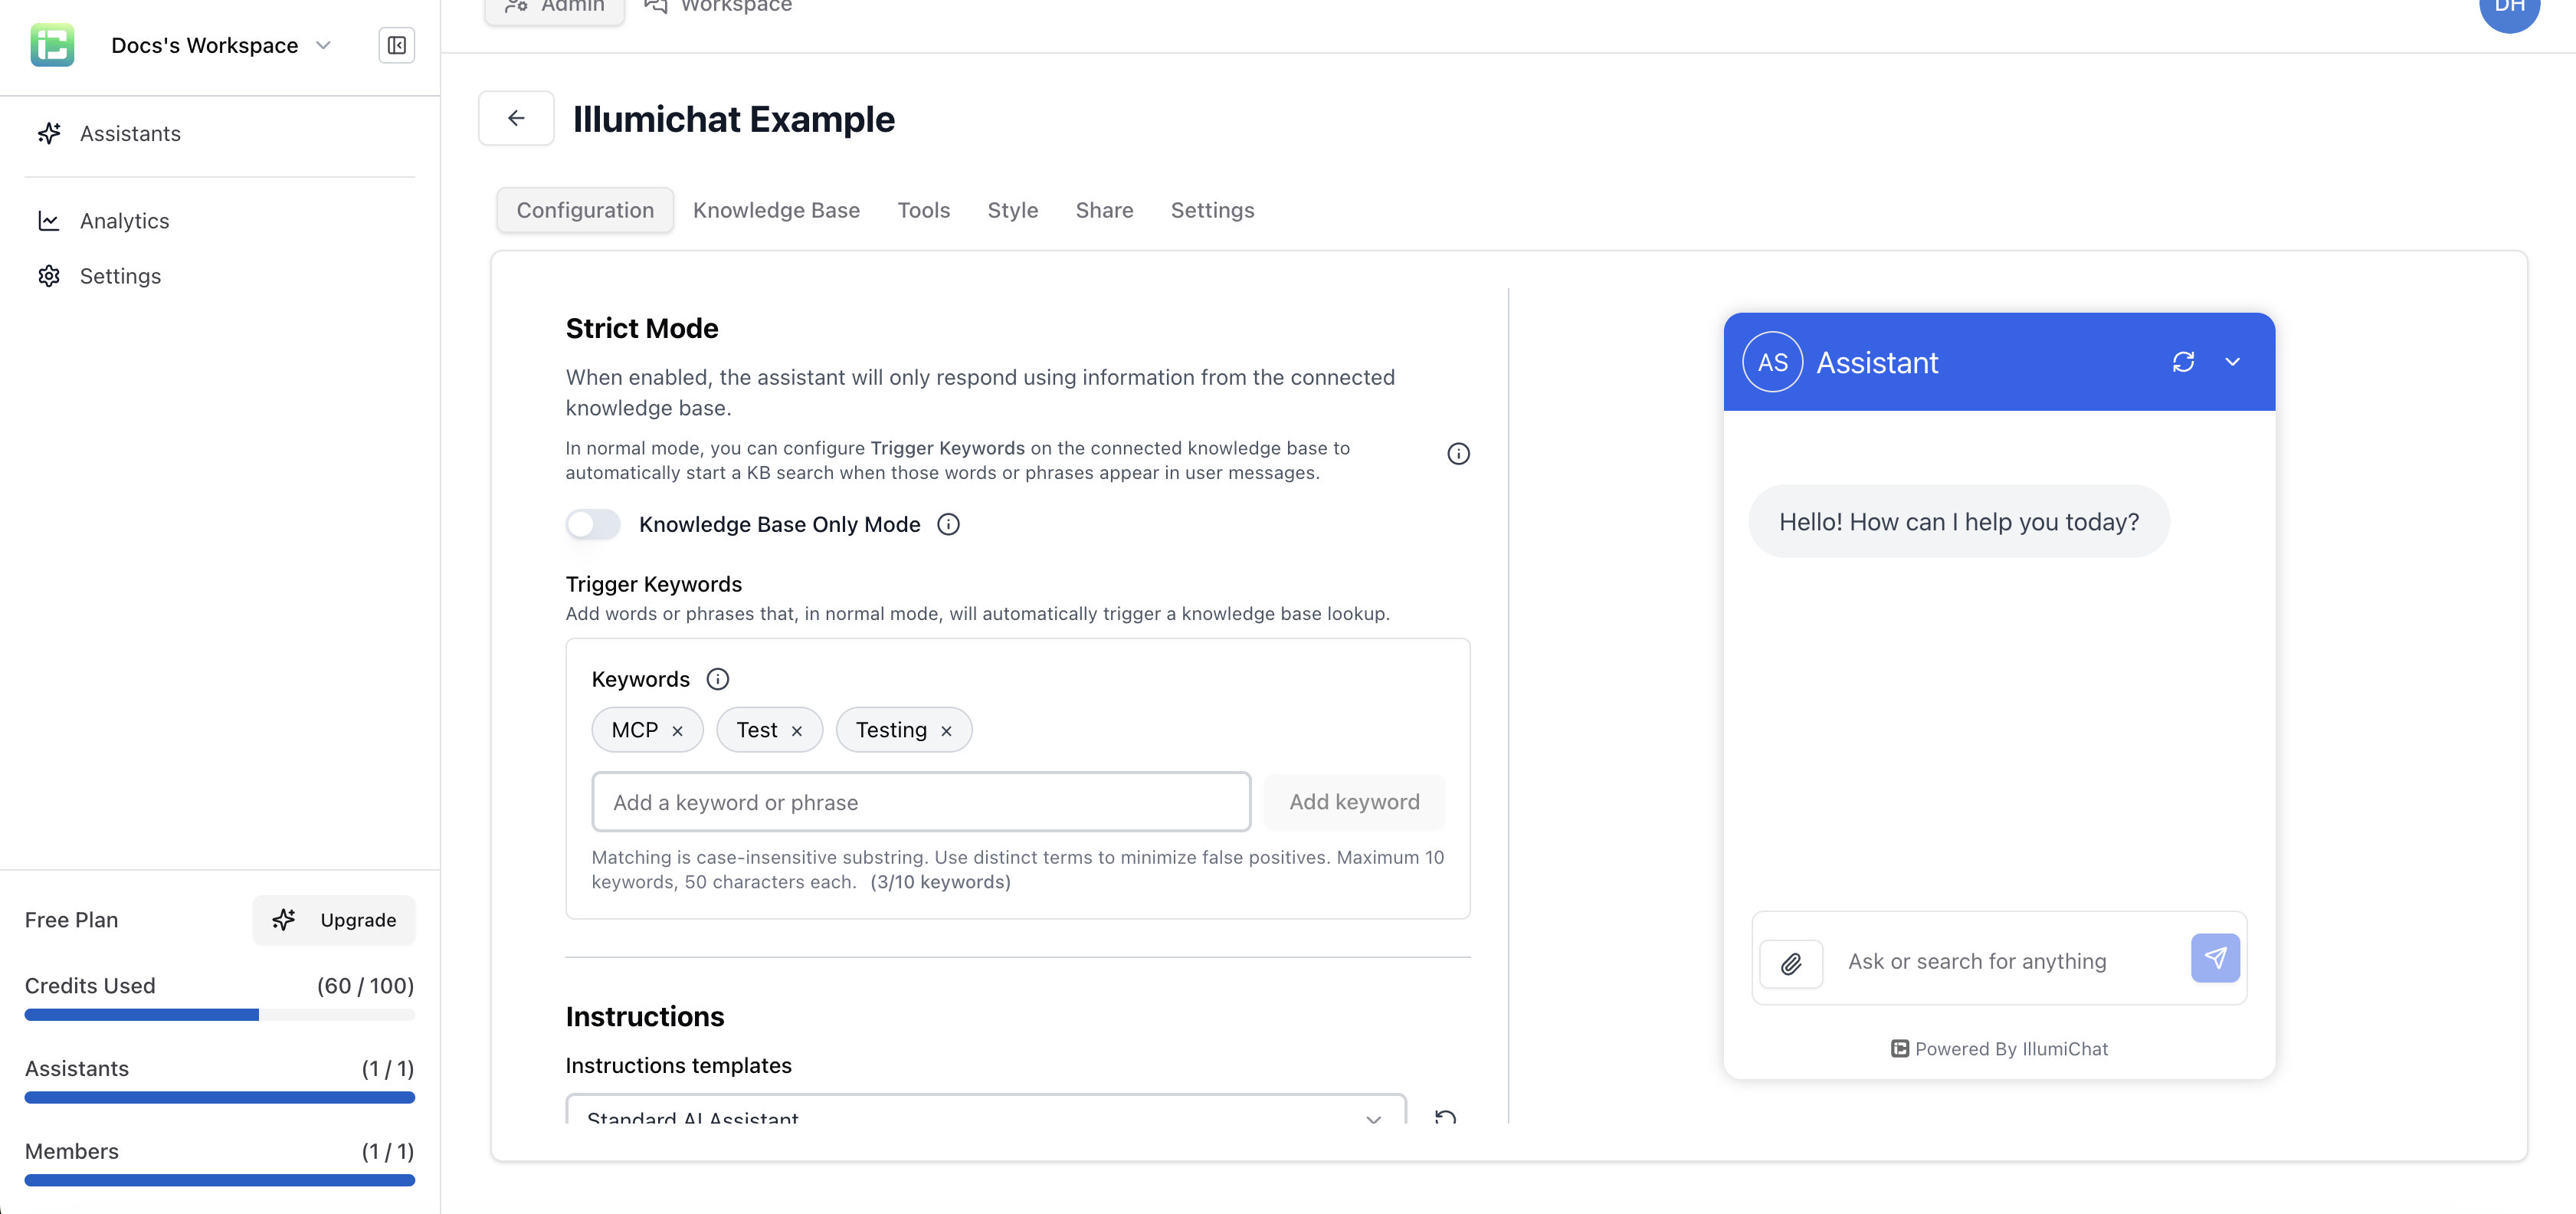Switch to the Knowledge Base tab

[x=776, y=210]
